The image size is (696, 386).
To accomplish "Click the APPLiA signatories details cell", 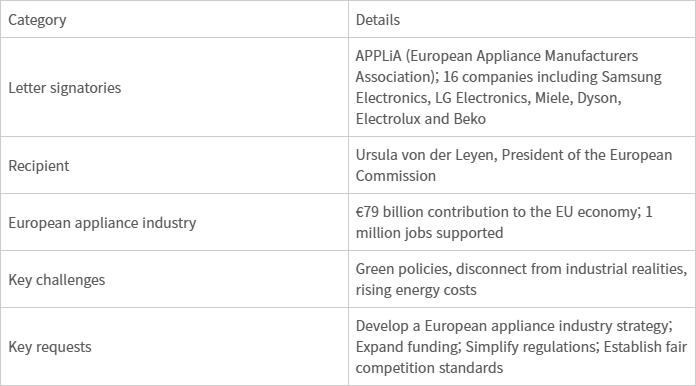I will click(x=522, y=87).
